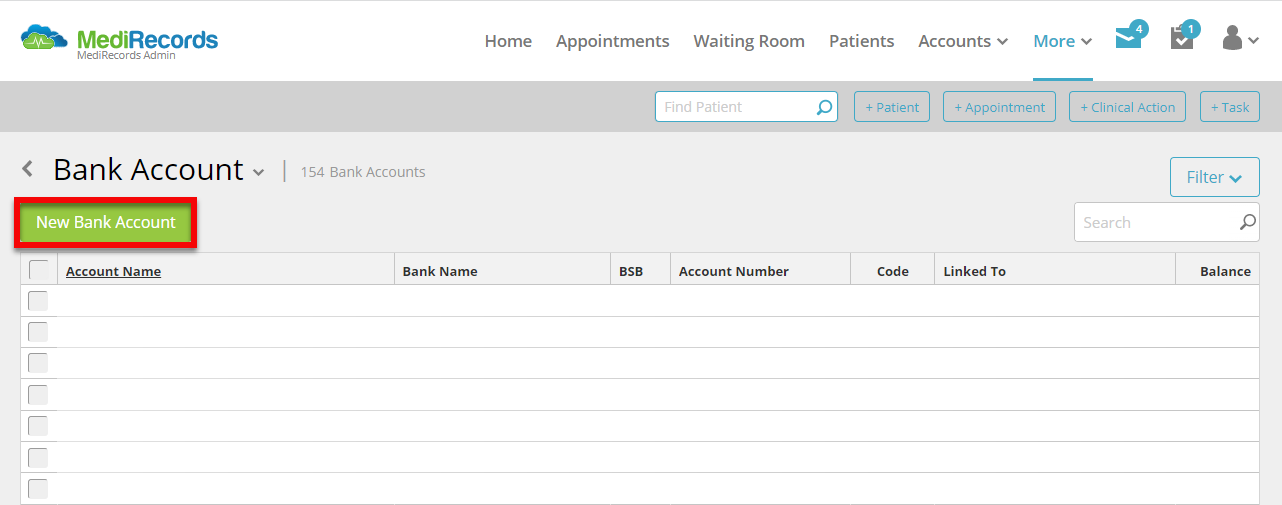
Task: Click the back arrow beside Bank Account
Action: click(28, 169)
